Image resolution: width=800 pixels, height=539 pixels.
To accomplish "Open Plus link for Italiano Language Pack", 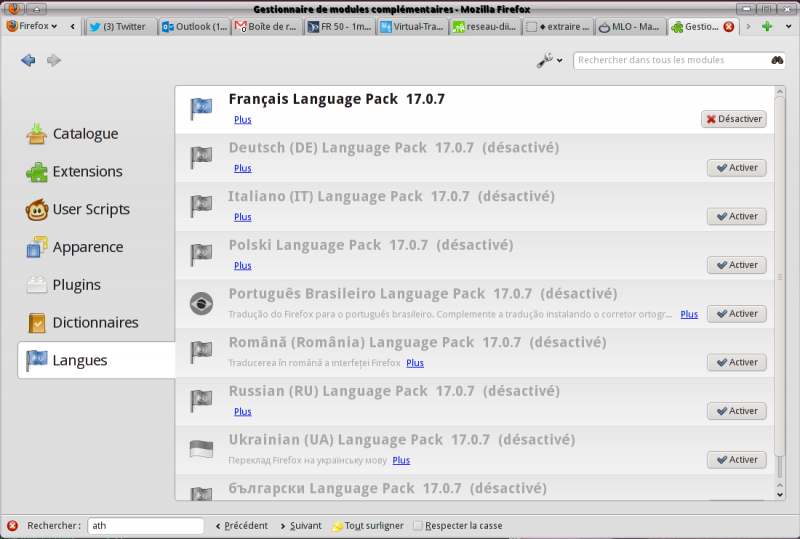I will click(243, 217).
